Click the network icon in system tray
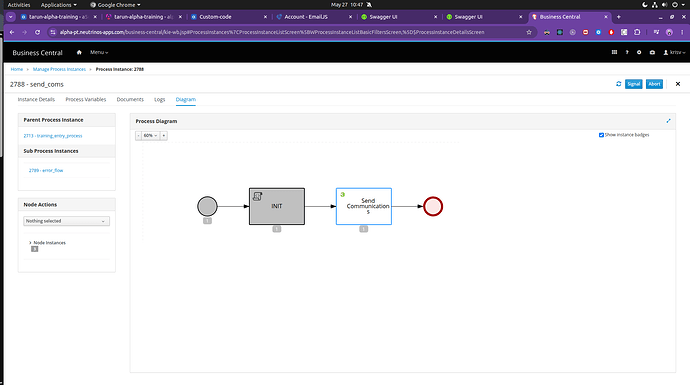Screen dimensions: 690x385 click(654, 5)
